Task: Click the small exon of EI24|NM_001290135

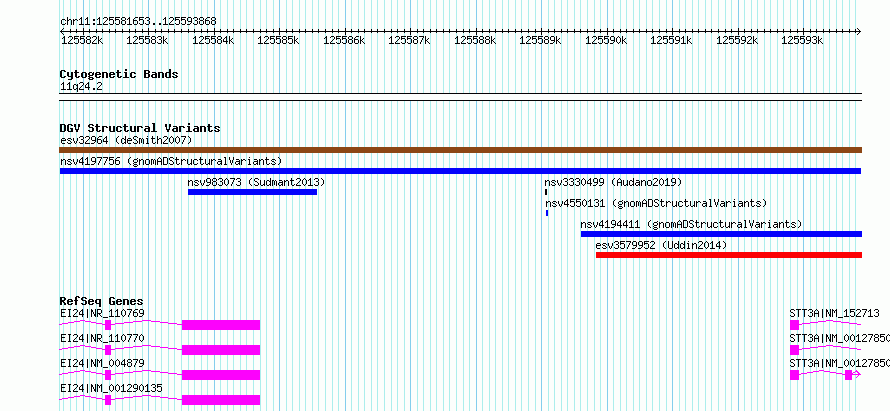Action: [x=108, y=400]
